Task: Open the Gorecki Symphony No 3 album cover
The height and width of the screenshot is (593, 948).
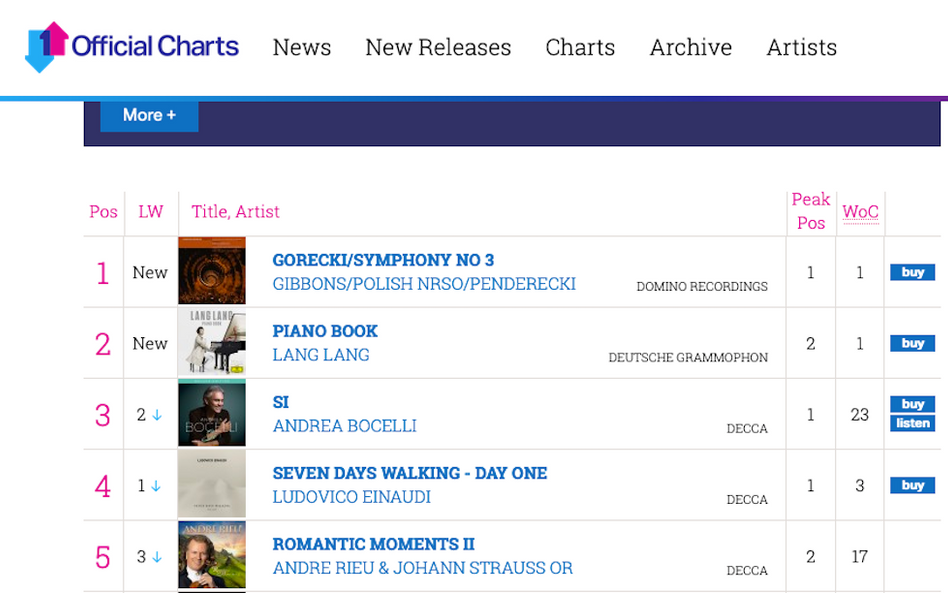Action: (212, 270)
